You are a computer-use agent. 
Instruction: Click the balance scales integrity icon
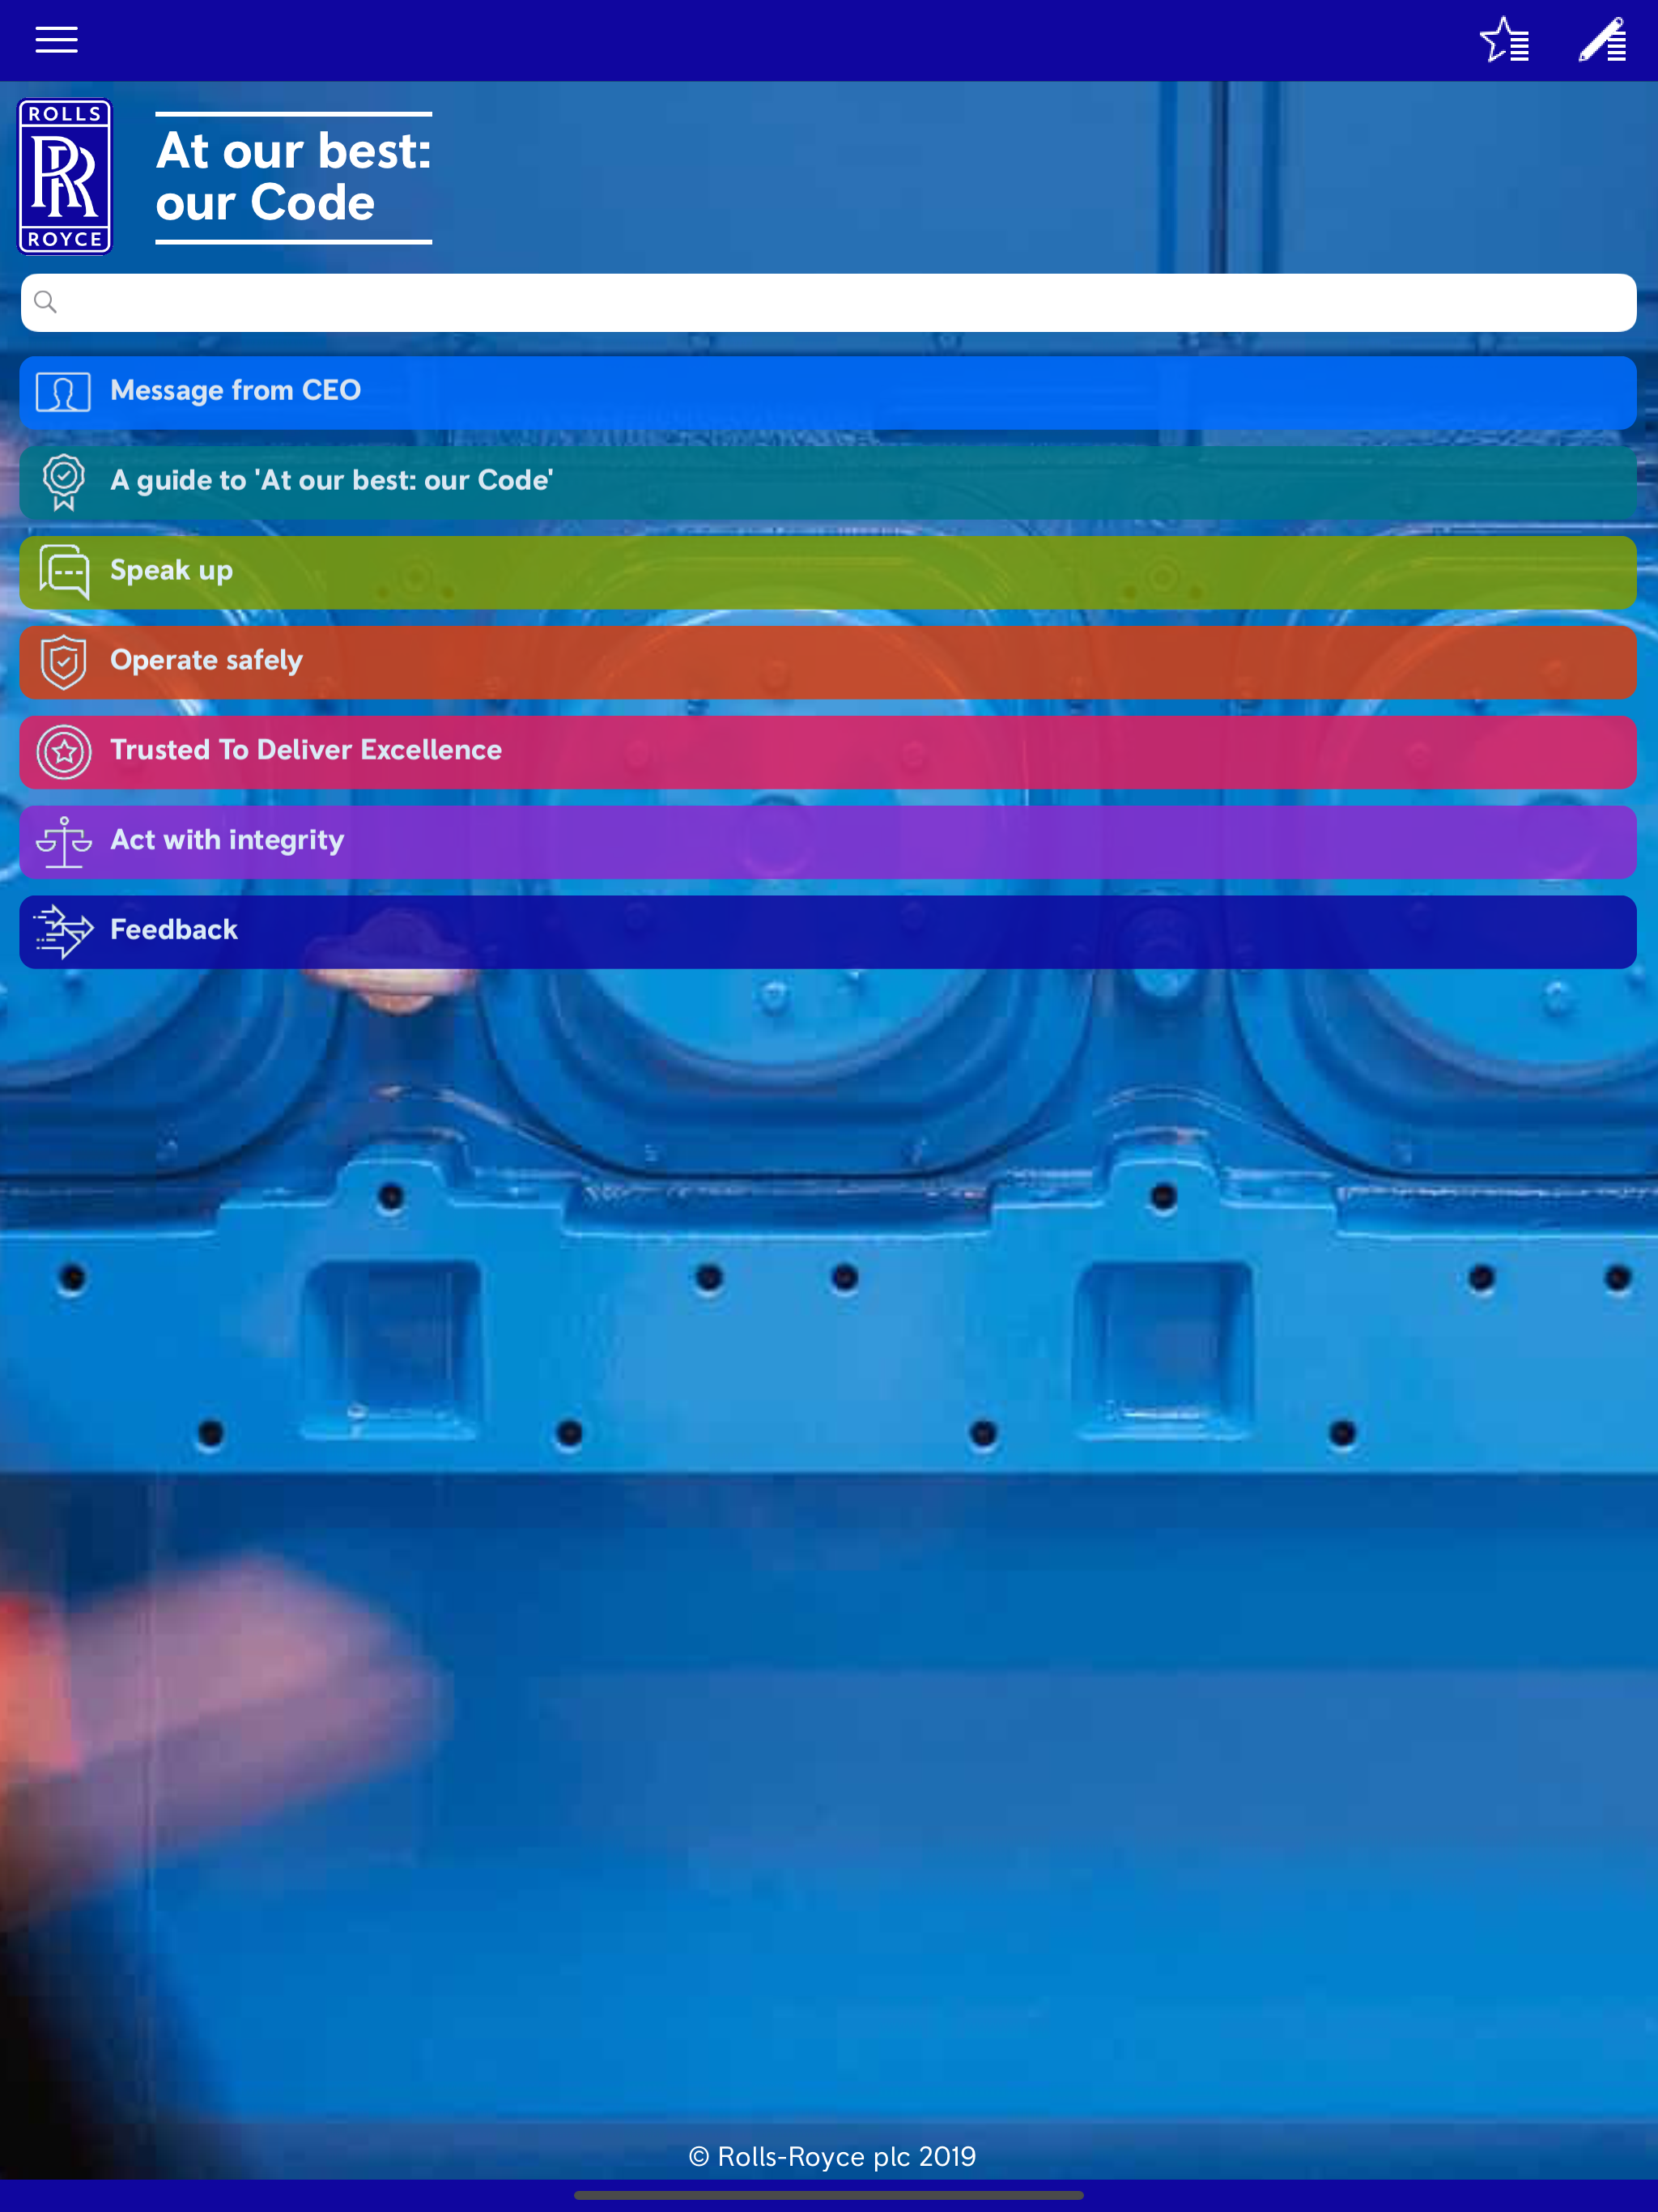tap(64, 842)
